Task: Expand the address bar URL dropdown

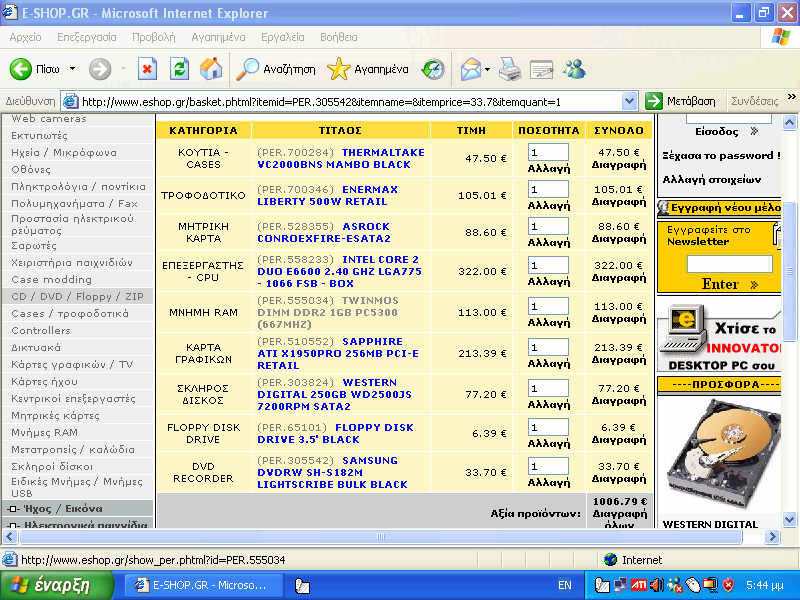Action: (630, 102)
